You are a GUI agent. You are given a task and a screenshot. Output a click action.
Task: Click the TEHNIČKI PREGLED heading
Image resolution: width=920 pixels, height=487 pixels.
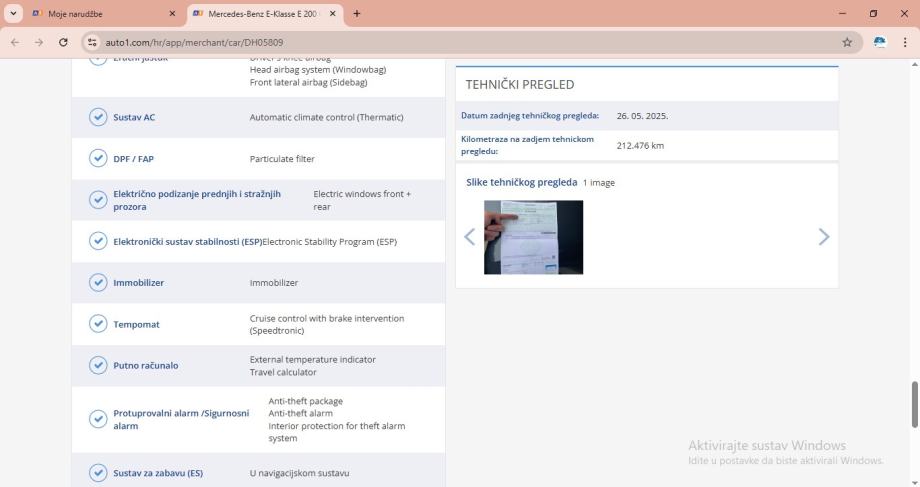tap(520, 84)
